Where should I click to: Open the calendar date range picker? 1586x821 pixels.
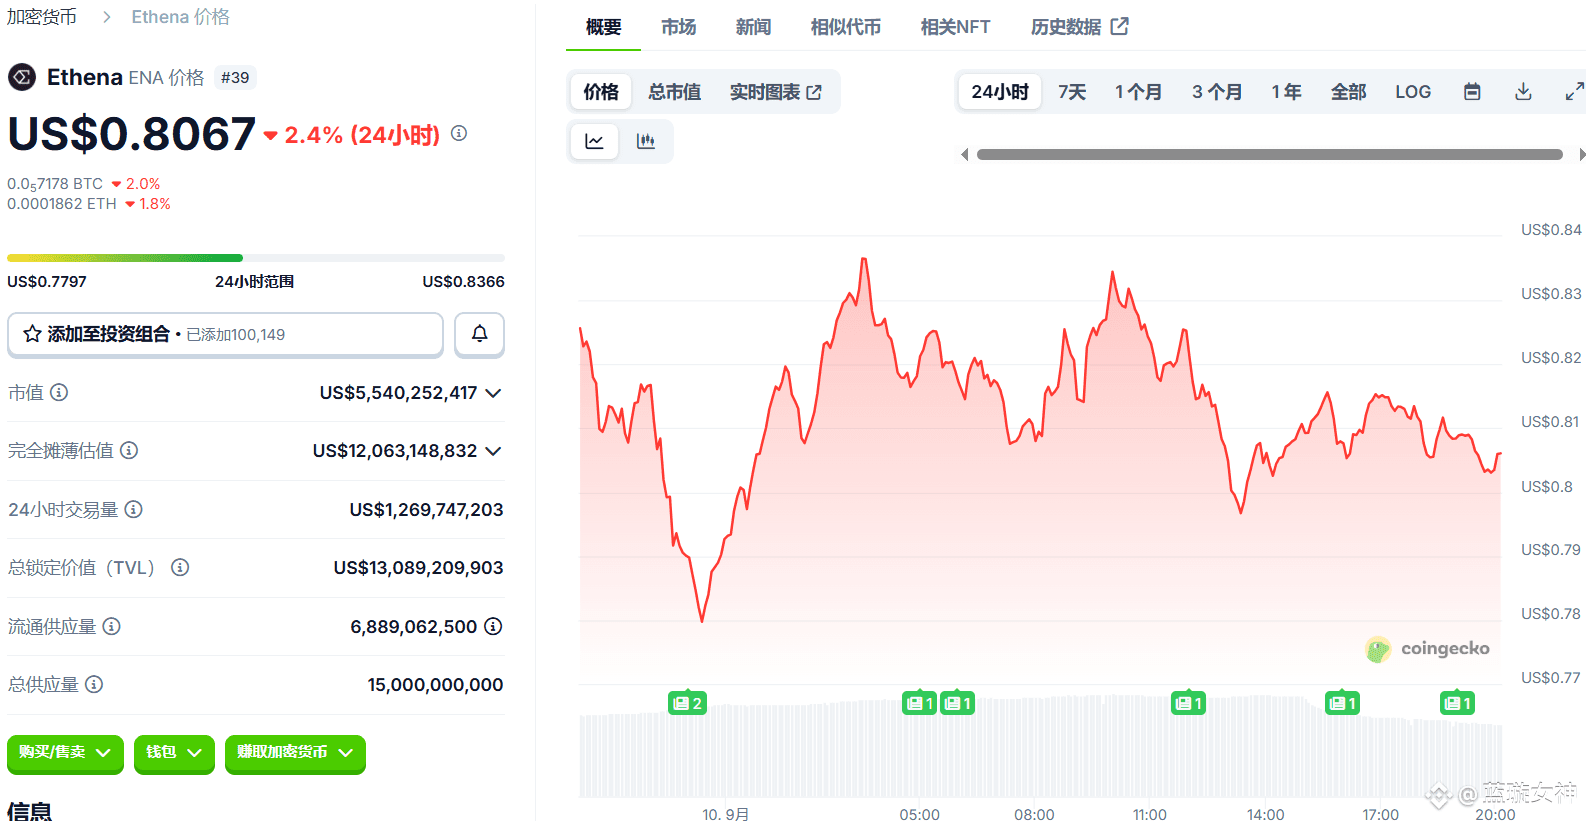pyautogui.click(x=1472, y=92)
